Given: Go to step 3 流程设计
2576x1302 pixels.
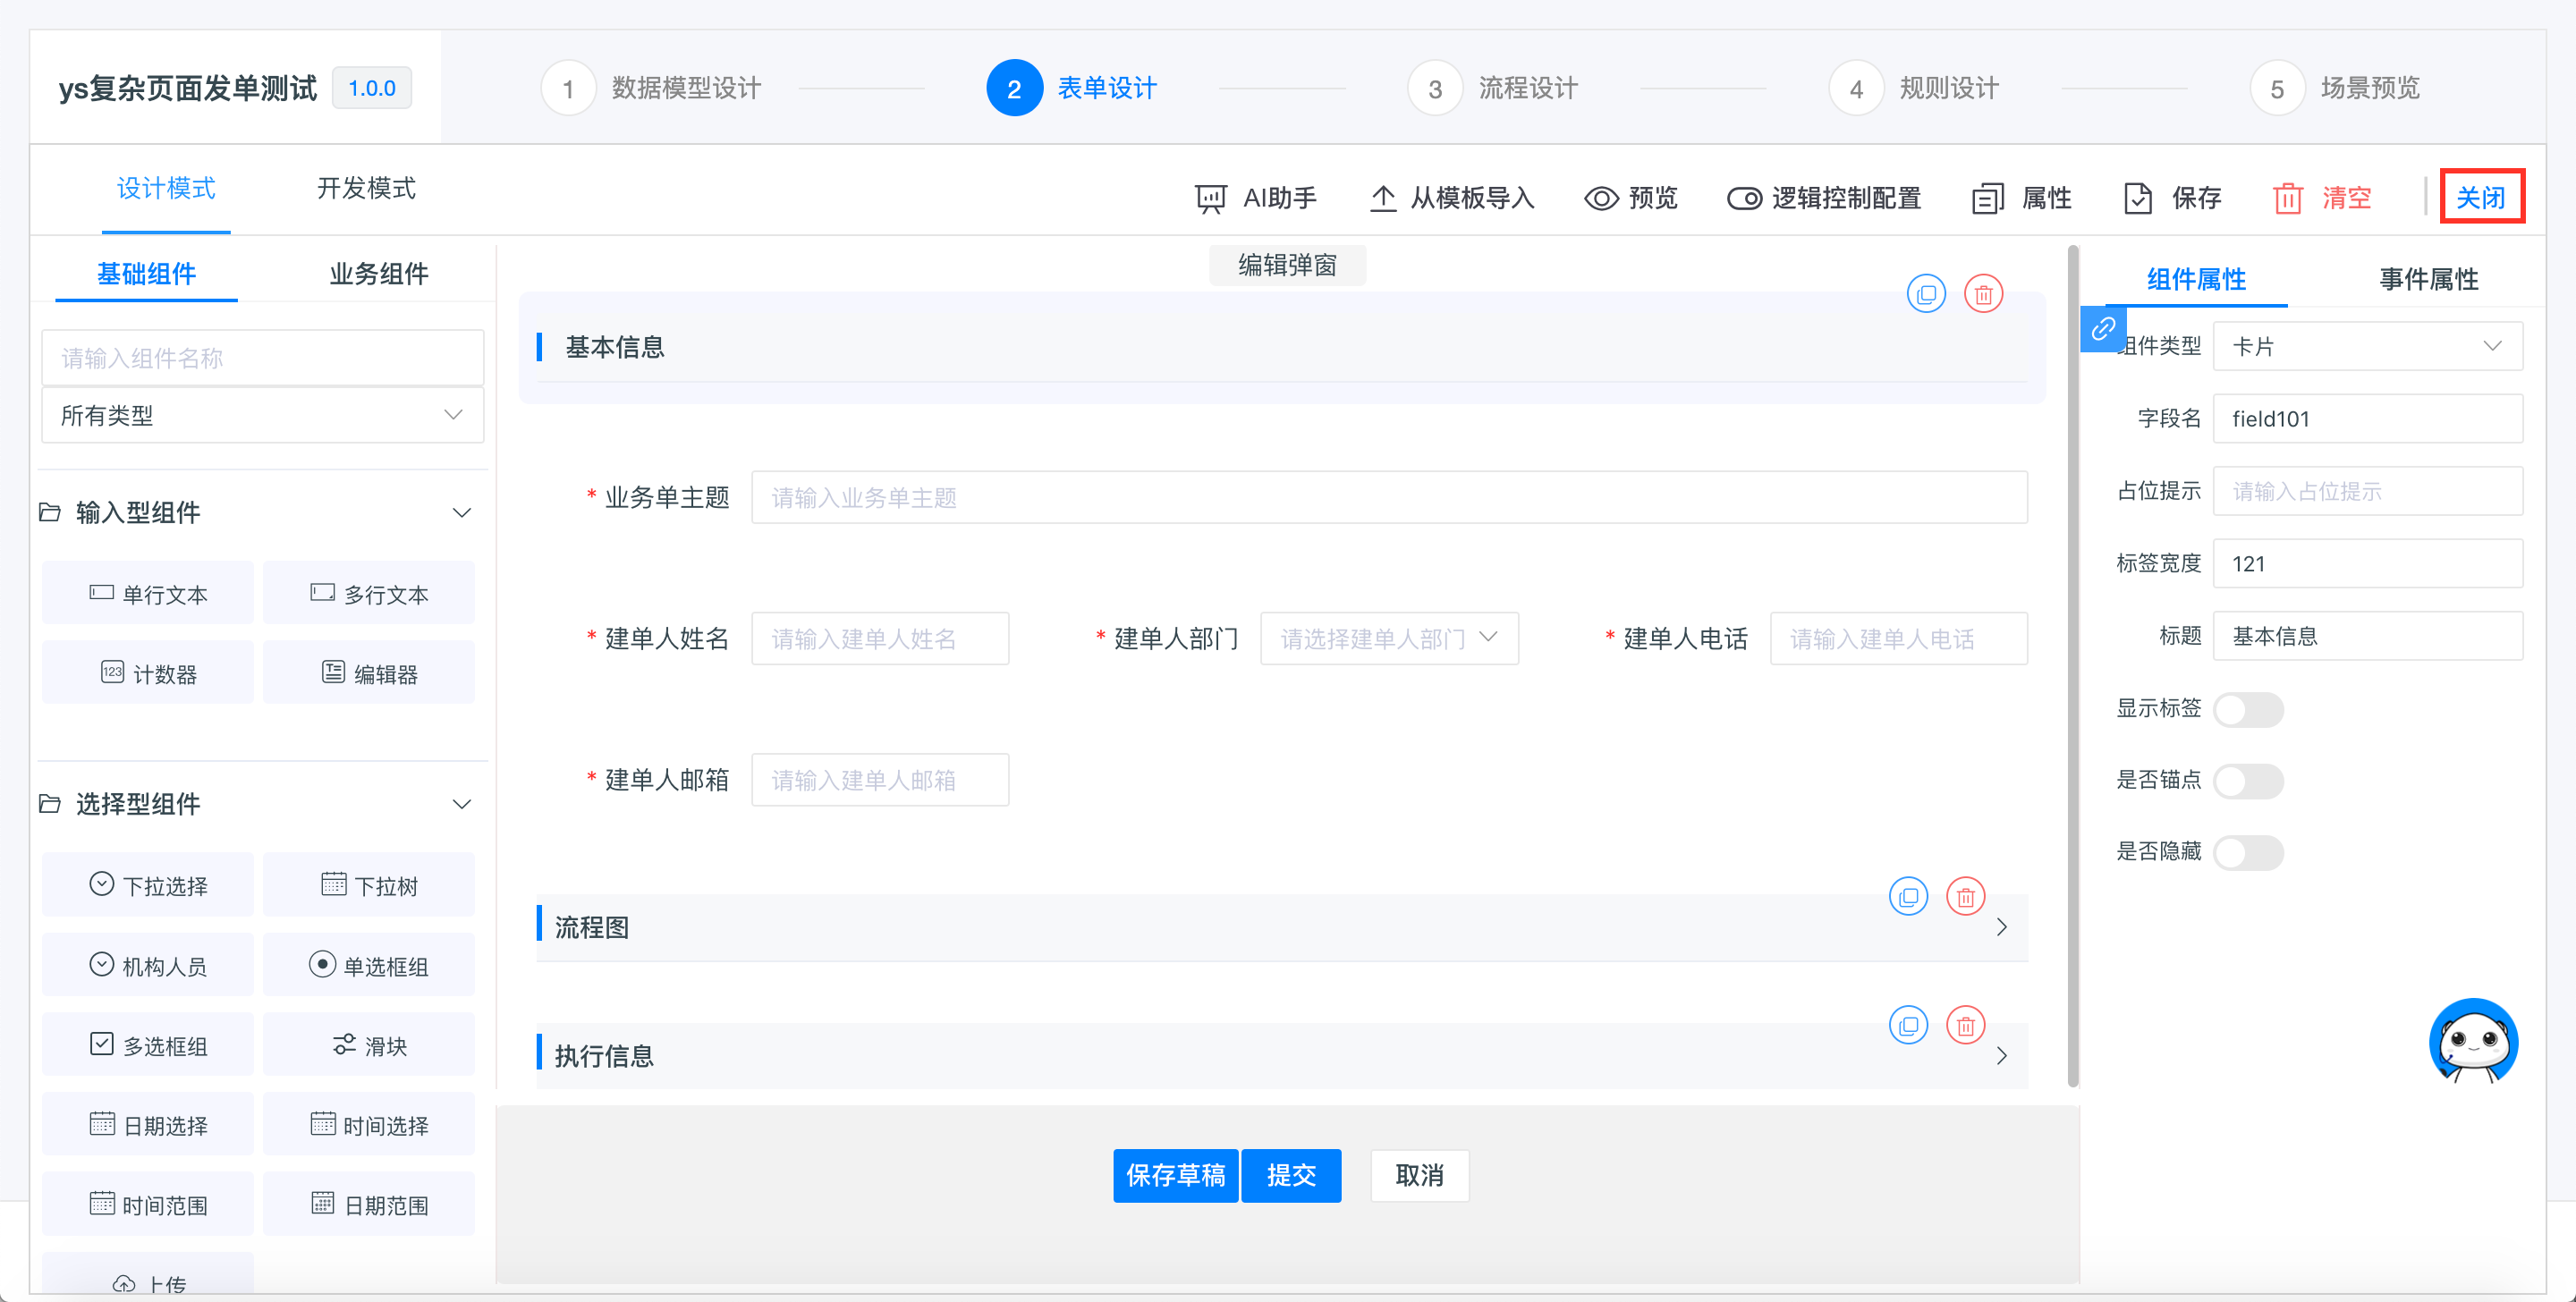Looking at the screenshot, I should click(x=1493, y=88).
